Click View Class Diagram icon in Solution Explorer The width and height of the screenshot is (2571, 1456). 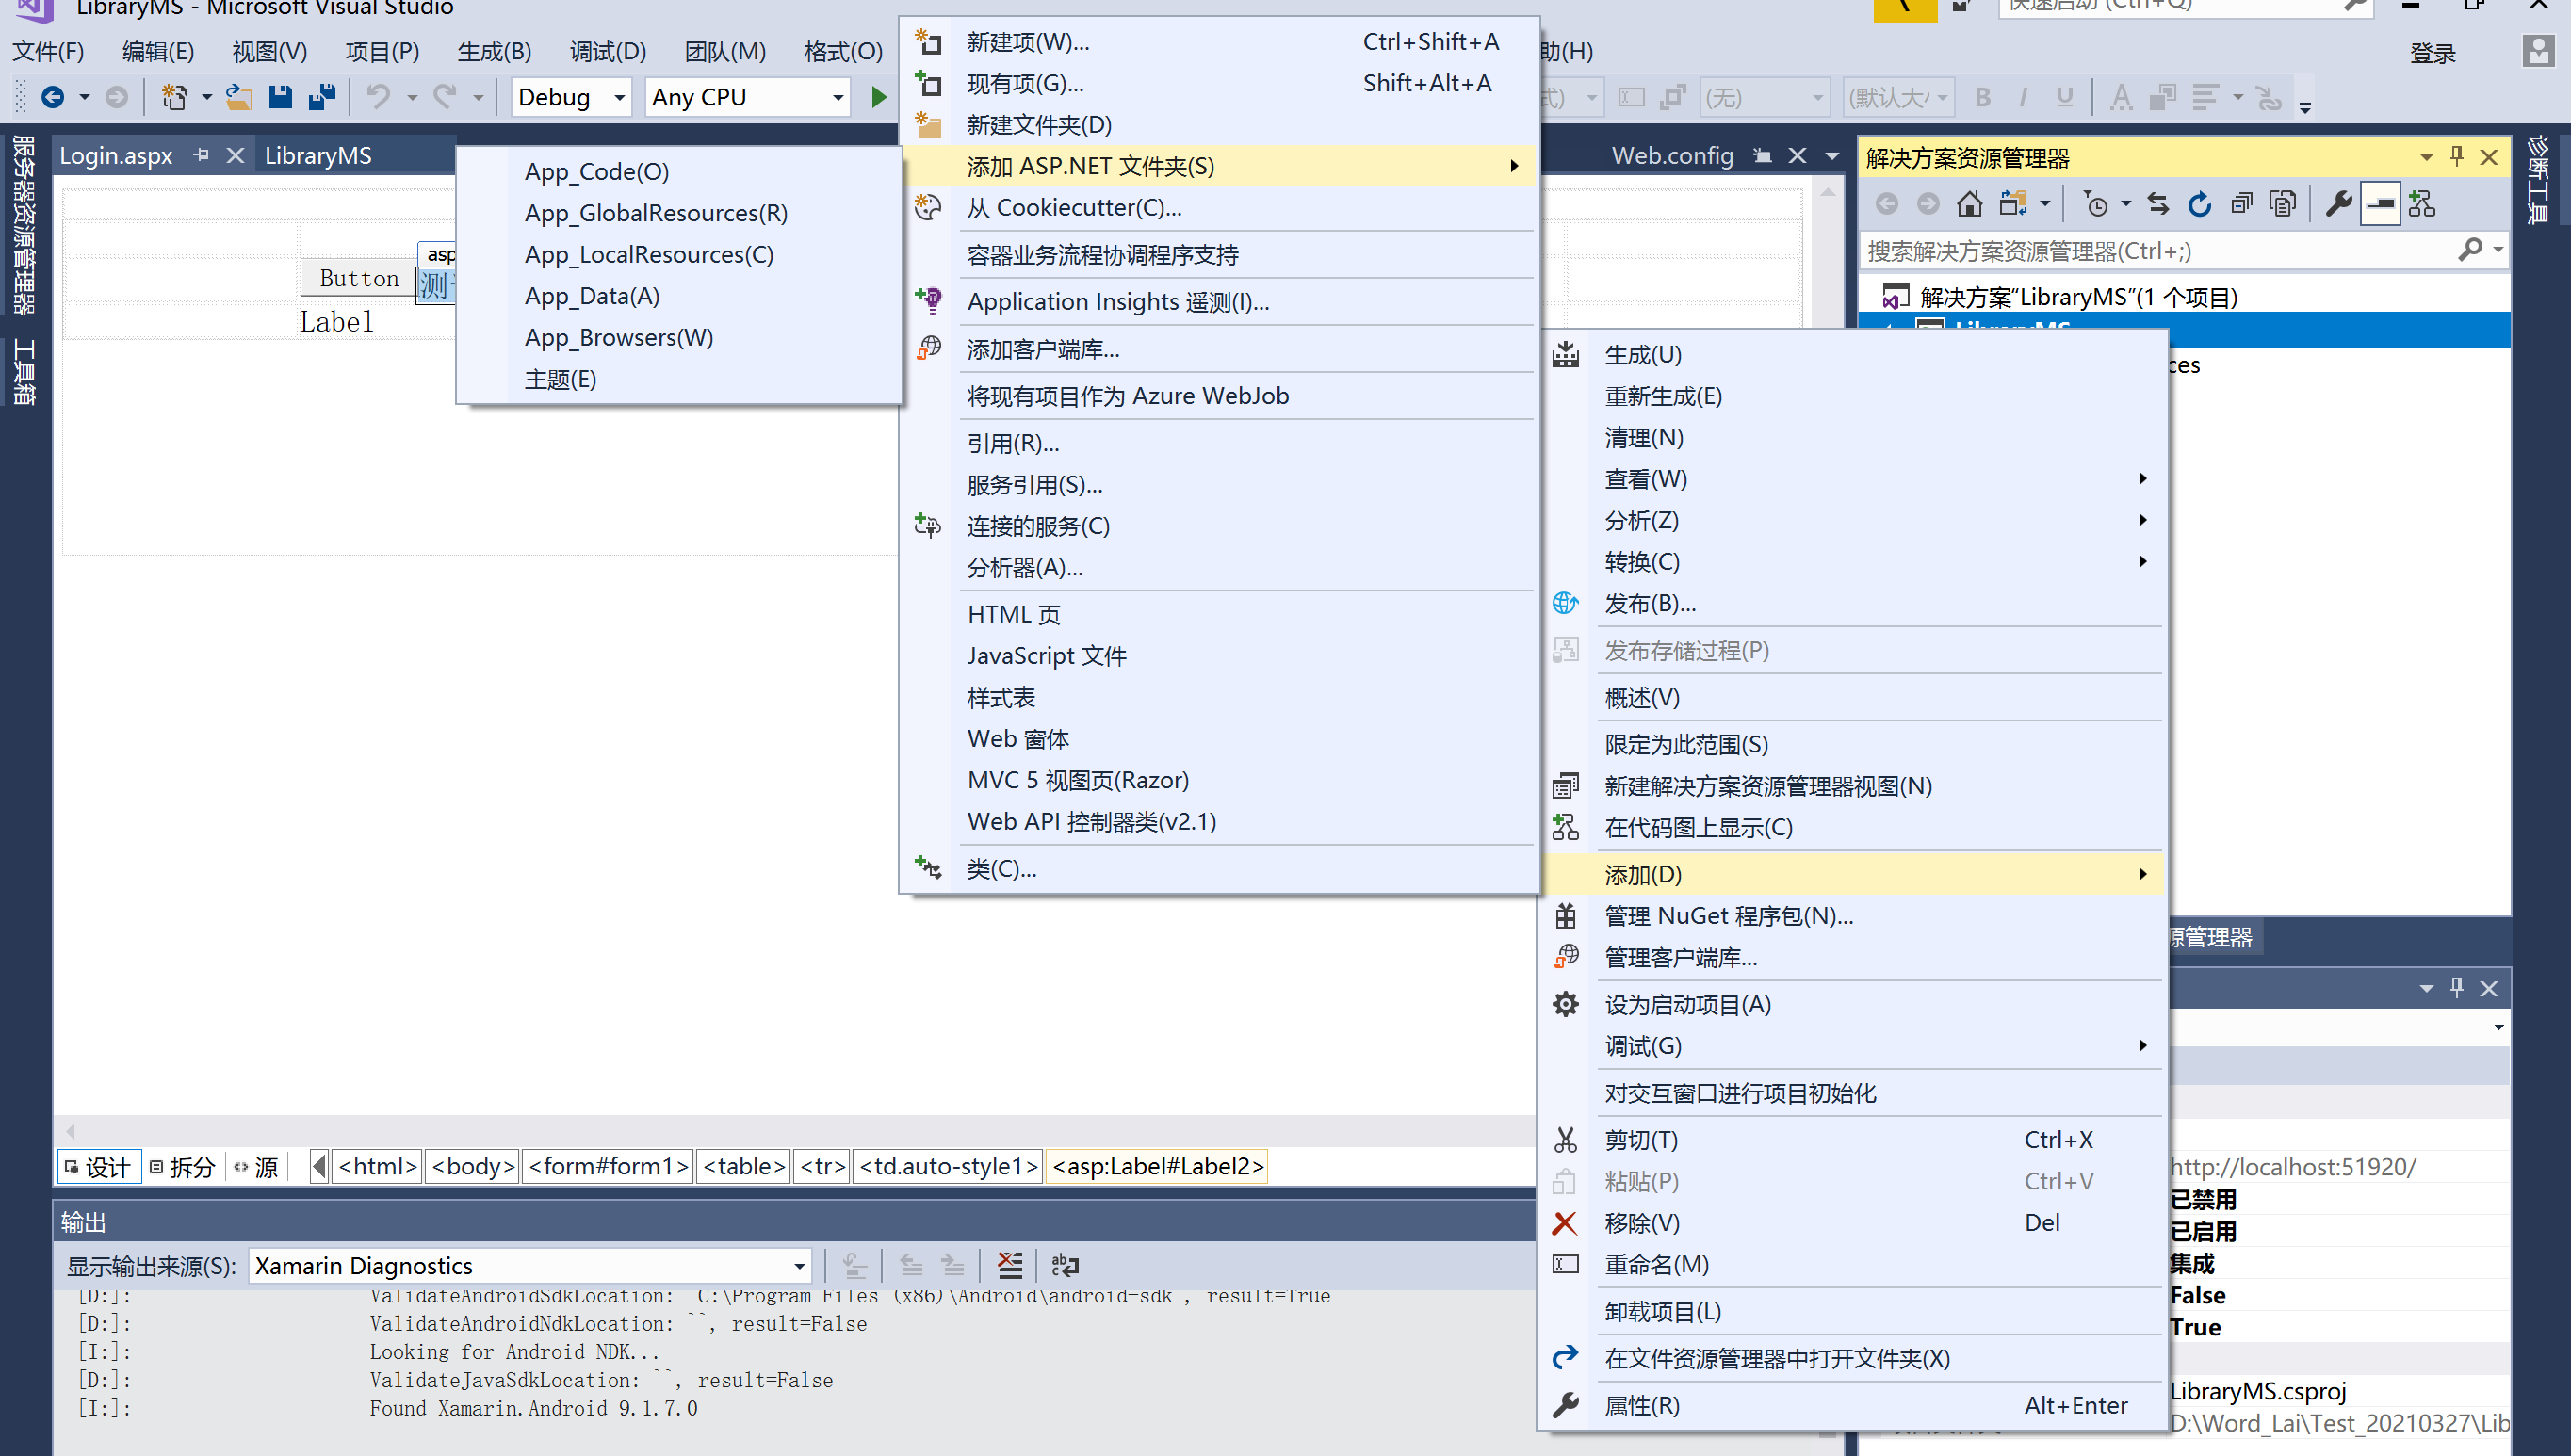(x=2422, y=204)
